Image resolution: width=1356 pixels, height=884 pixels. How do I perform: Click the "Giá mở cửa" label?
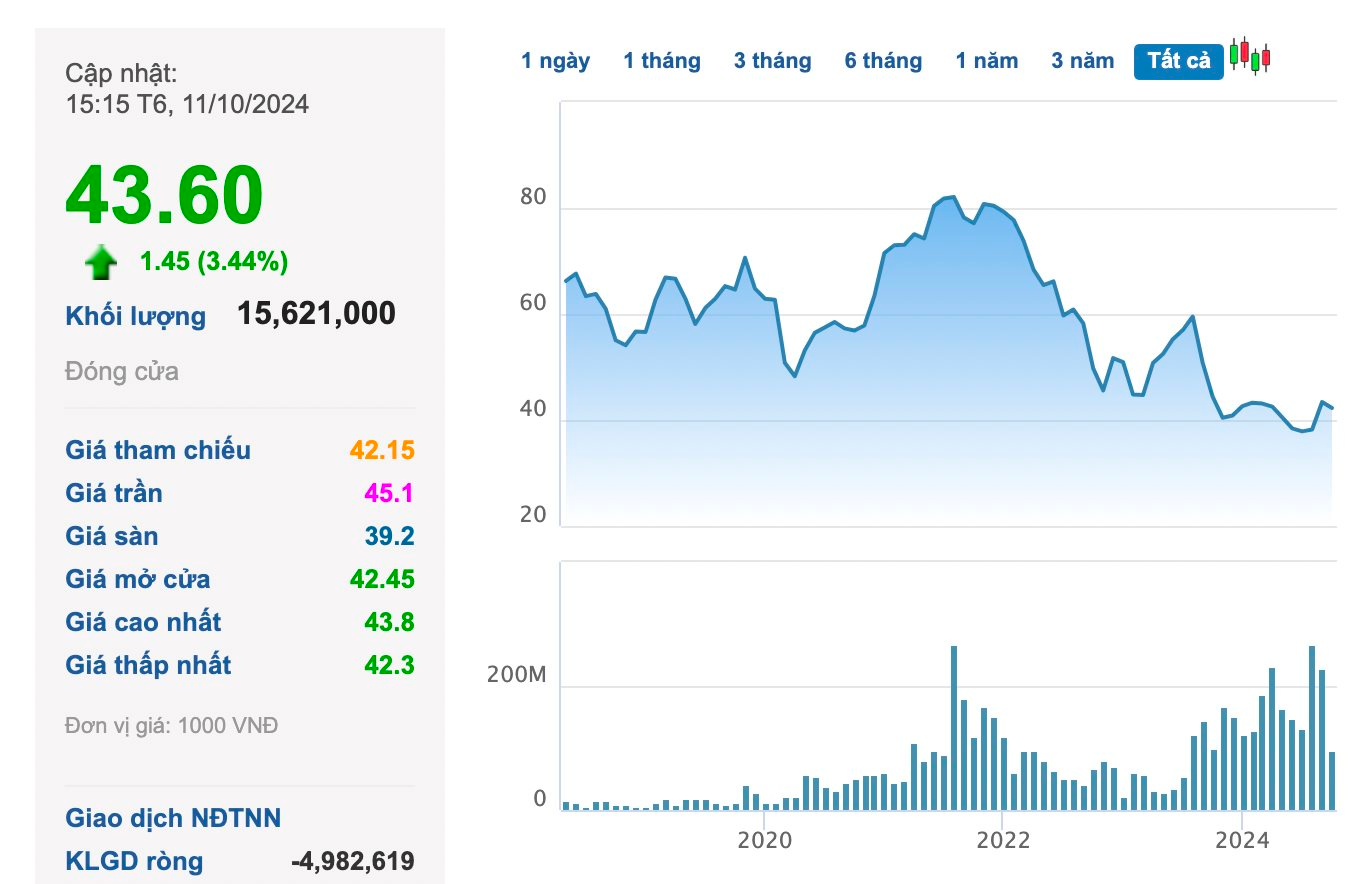point(138,579)
